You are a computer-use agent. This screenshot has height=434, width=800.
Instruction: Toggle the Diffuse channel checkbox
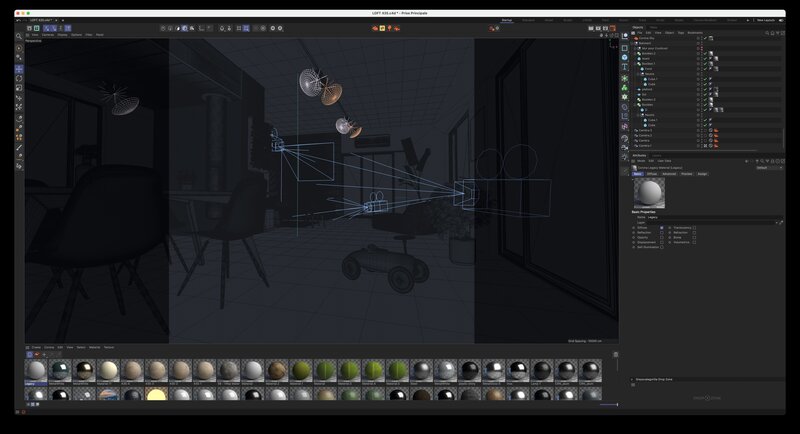661,227
